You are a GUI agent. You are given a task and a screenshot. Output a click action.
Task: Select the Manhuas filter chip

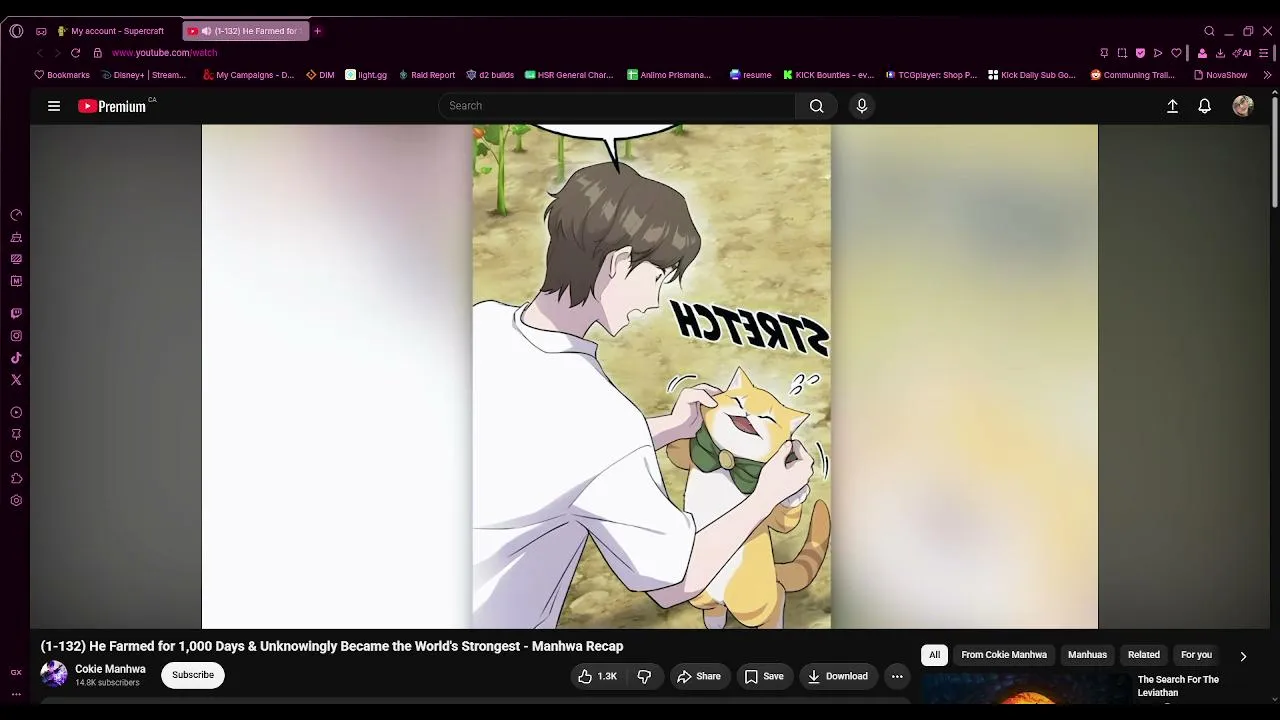click(1087, 655)
